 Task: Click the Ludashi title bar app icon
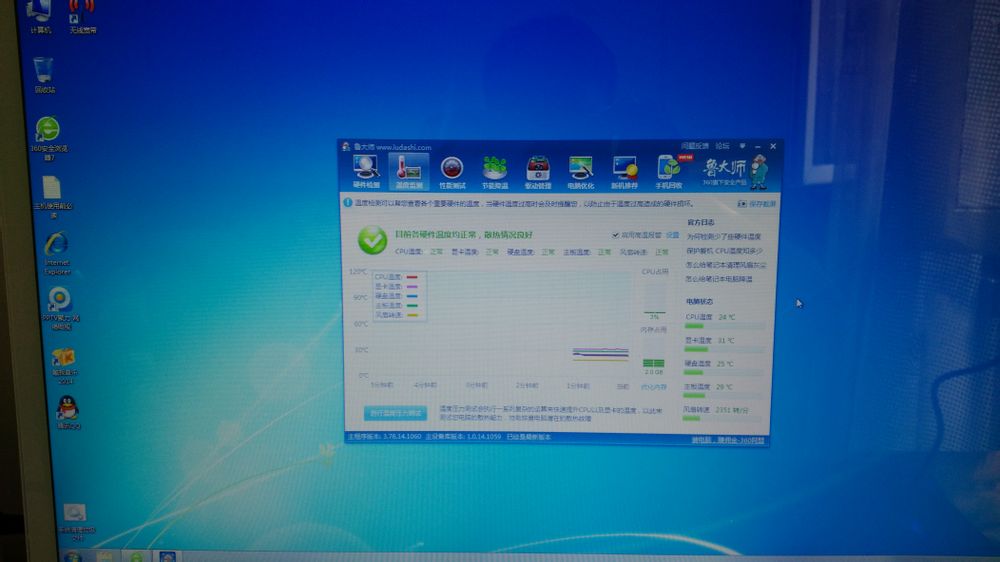tap(346, 147)
